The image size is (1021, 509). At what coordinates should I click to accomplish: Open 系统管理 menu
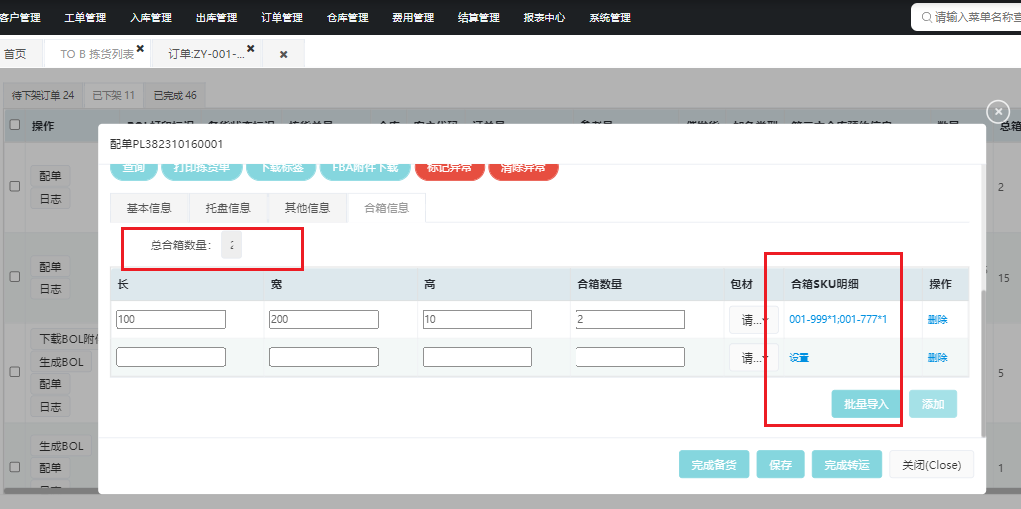(x=610, y=18)
